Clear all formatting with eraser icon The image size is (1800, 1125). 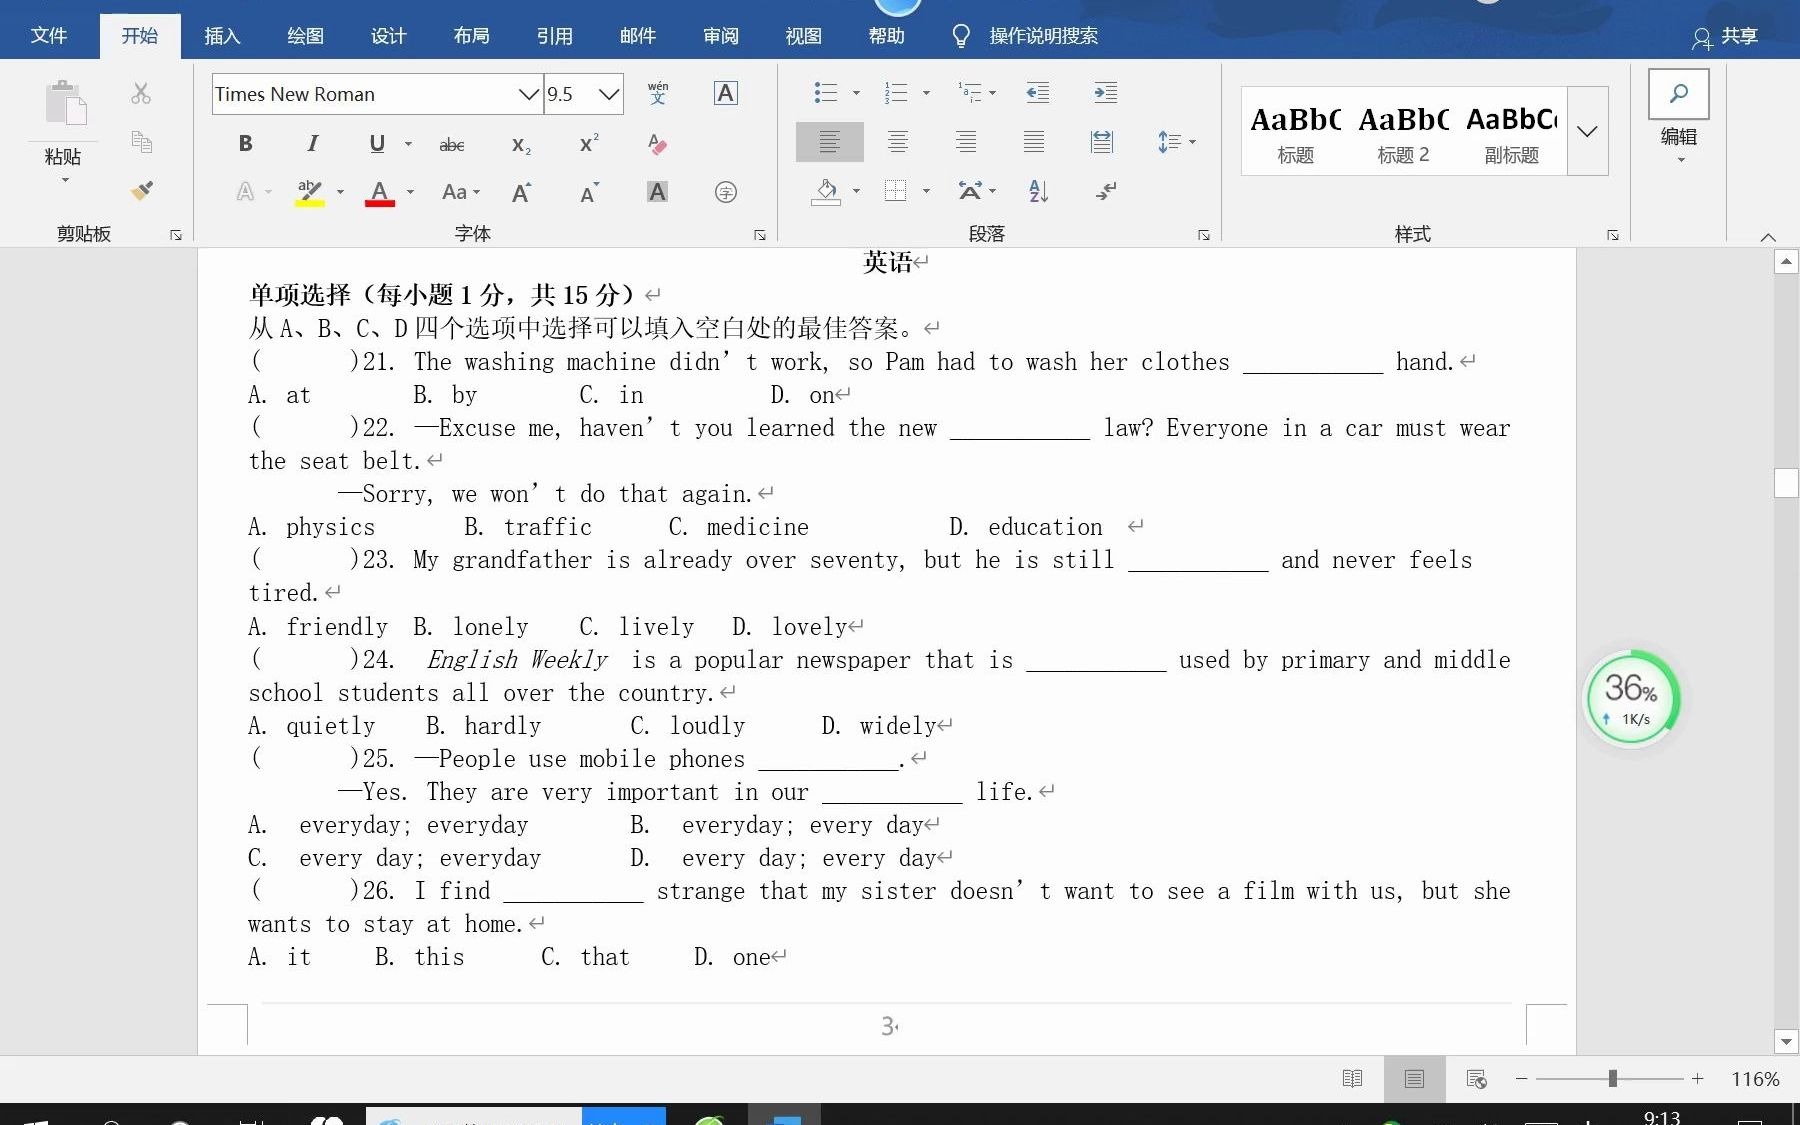657,144
